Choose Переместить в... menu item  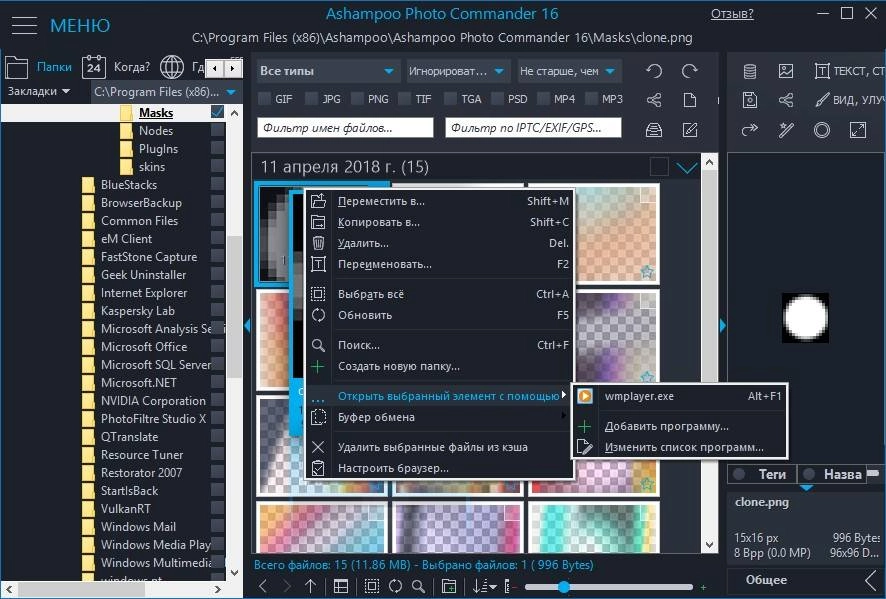click(438, 201)
